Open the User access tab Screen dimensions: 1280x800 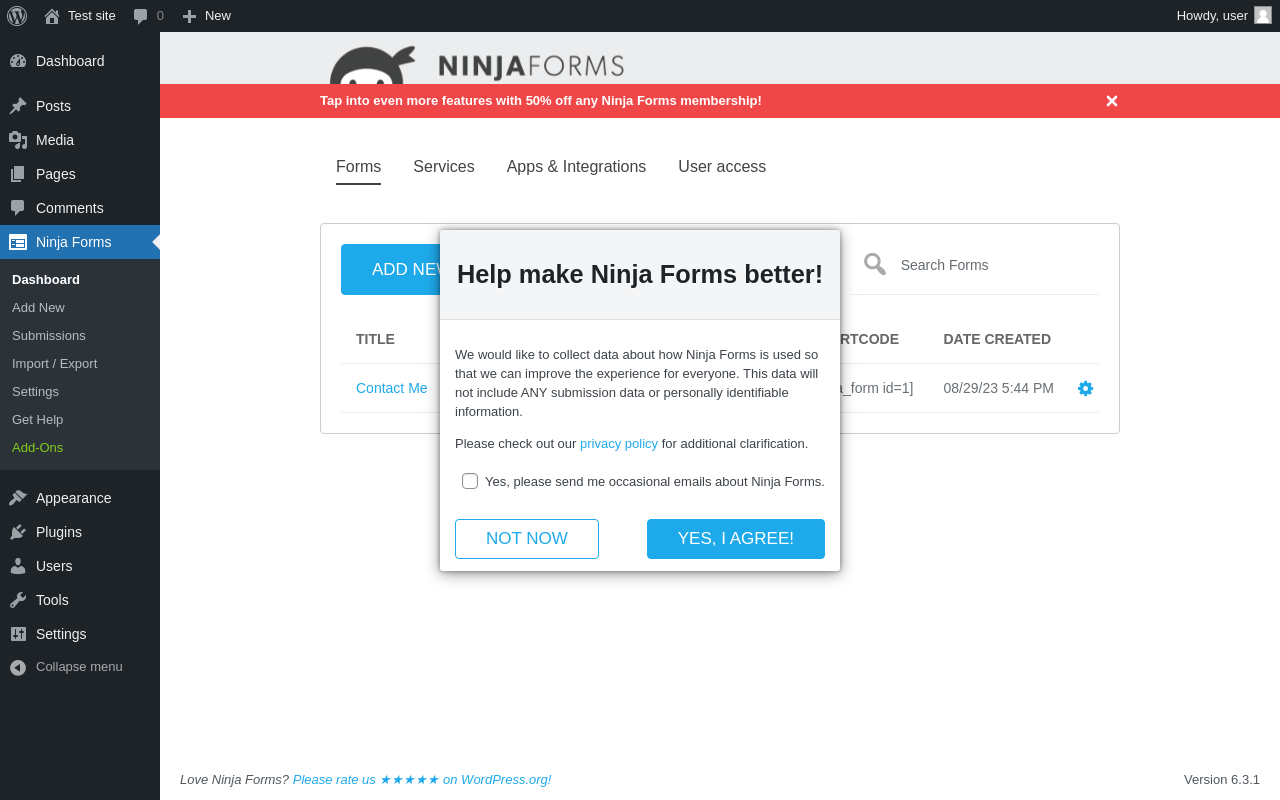coord(722,167)
